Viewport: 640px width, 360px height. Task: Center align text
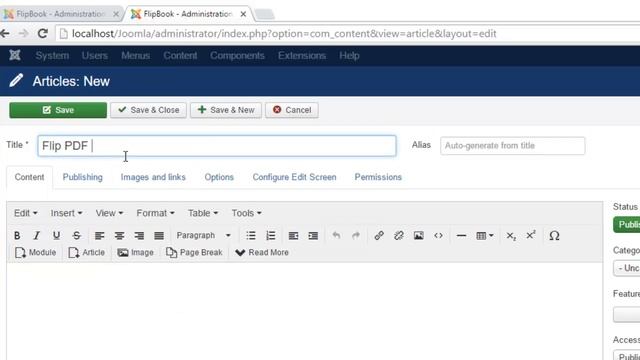click(119, 236)
